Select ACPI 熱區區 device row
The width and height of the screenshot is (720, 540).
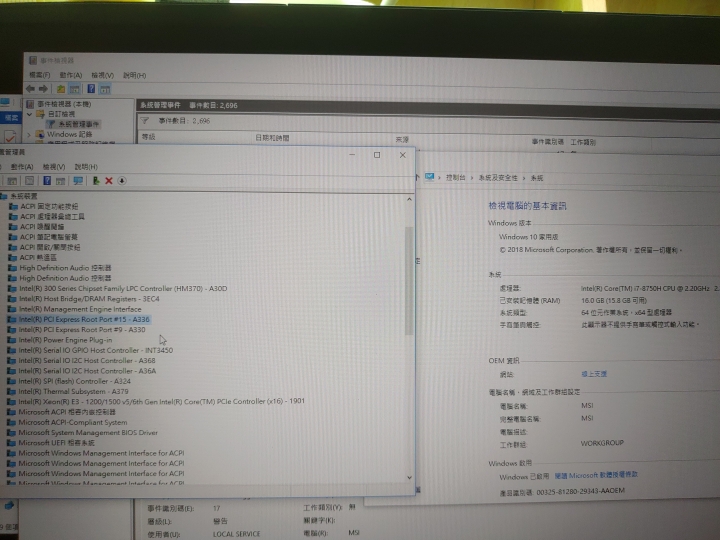38,258
